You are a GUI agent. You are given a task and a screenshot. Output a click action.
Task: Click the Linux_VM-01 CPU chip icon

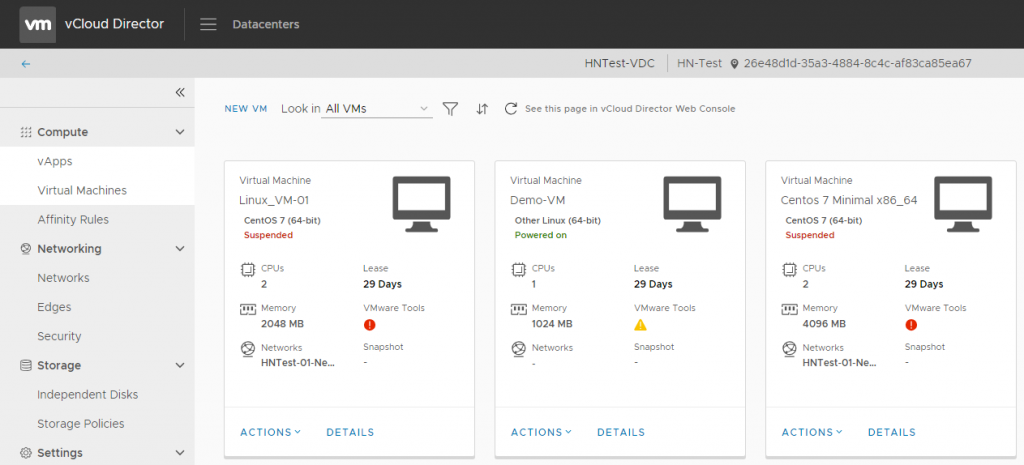click(248, 269)
